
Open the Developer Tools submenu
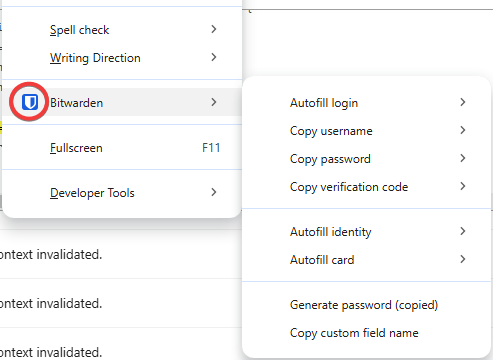point(122,193)
